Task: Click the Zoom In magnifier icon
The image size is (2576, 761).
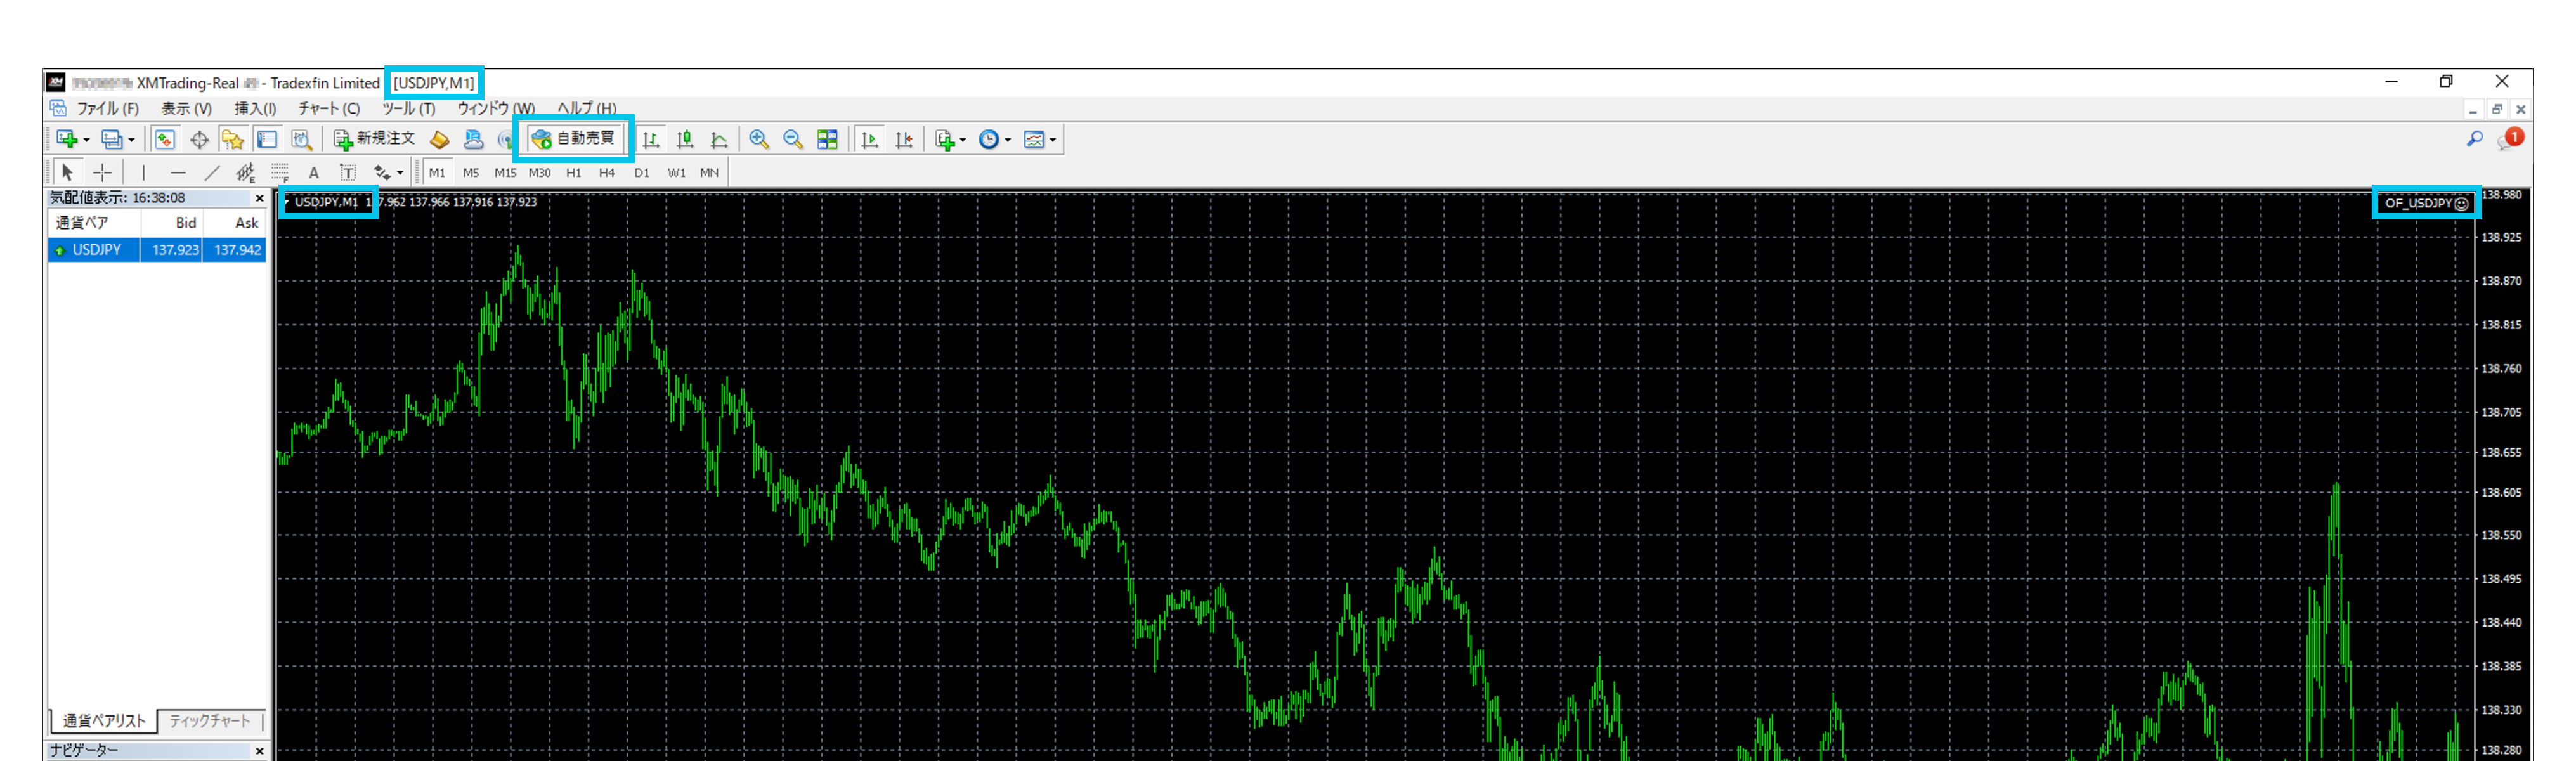Action: [759, 140]
